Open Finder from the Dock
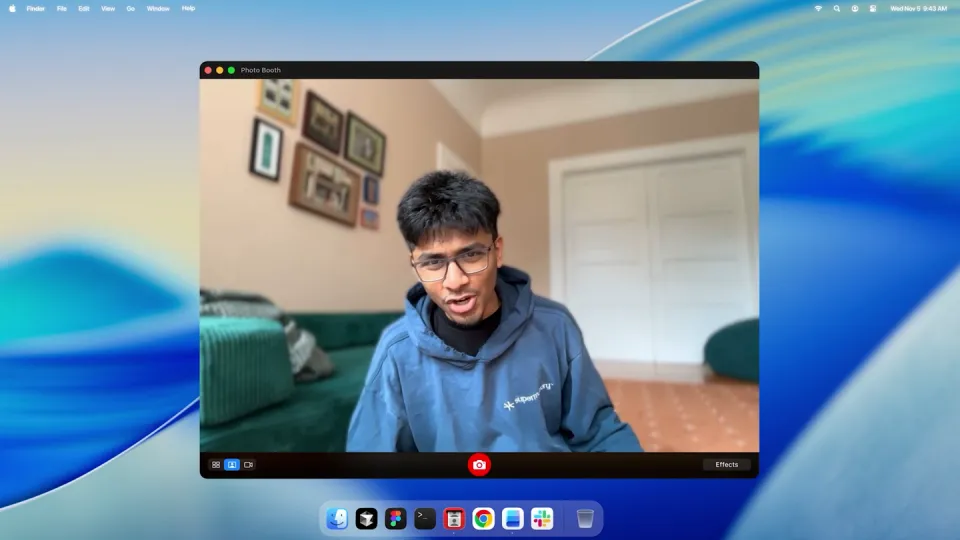Image resolution: width=960 pixels, height=540 pixels. 337,519
